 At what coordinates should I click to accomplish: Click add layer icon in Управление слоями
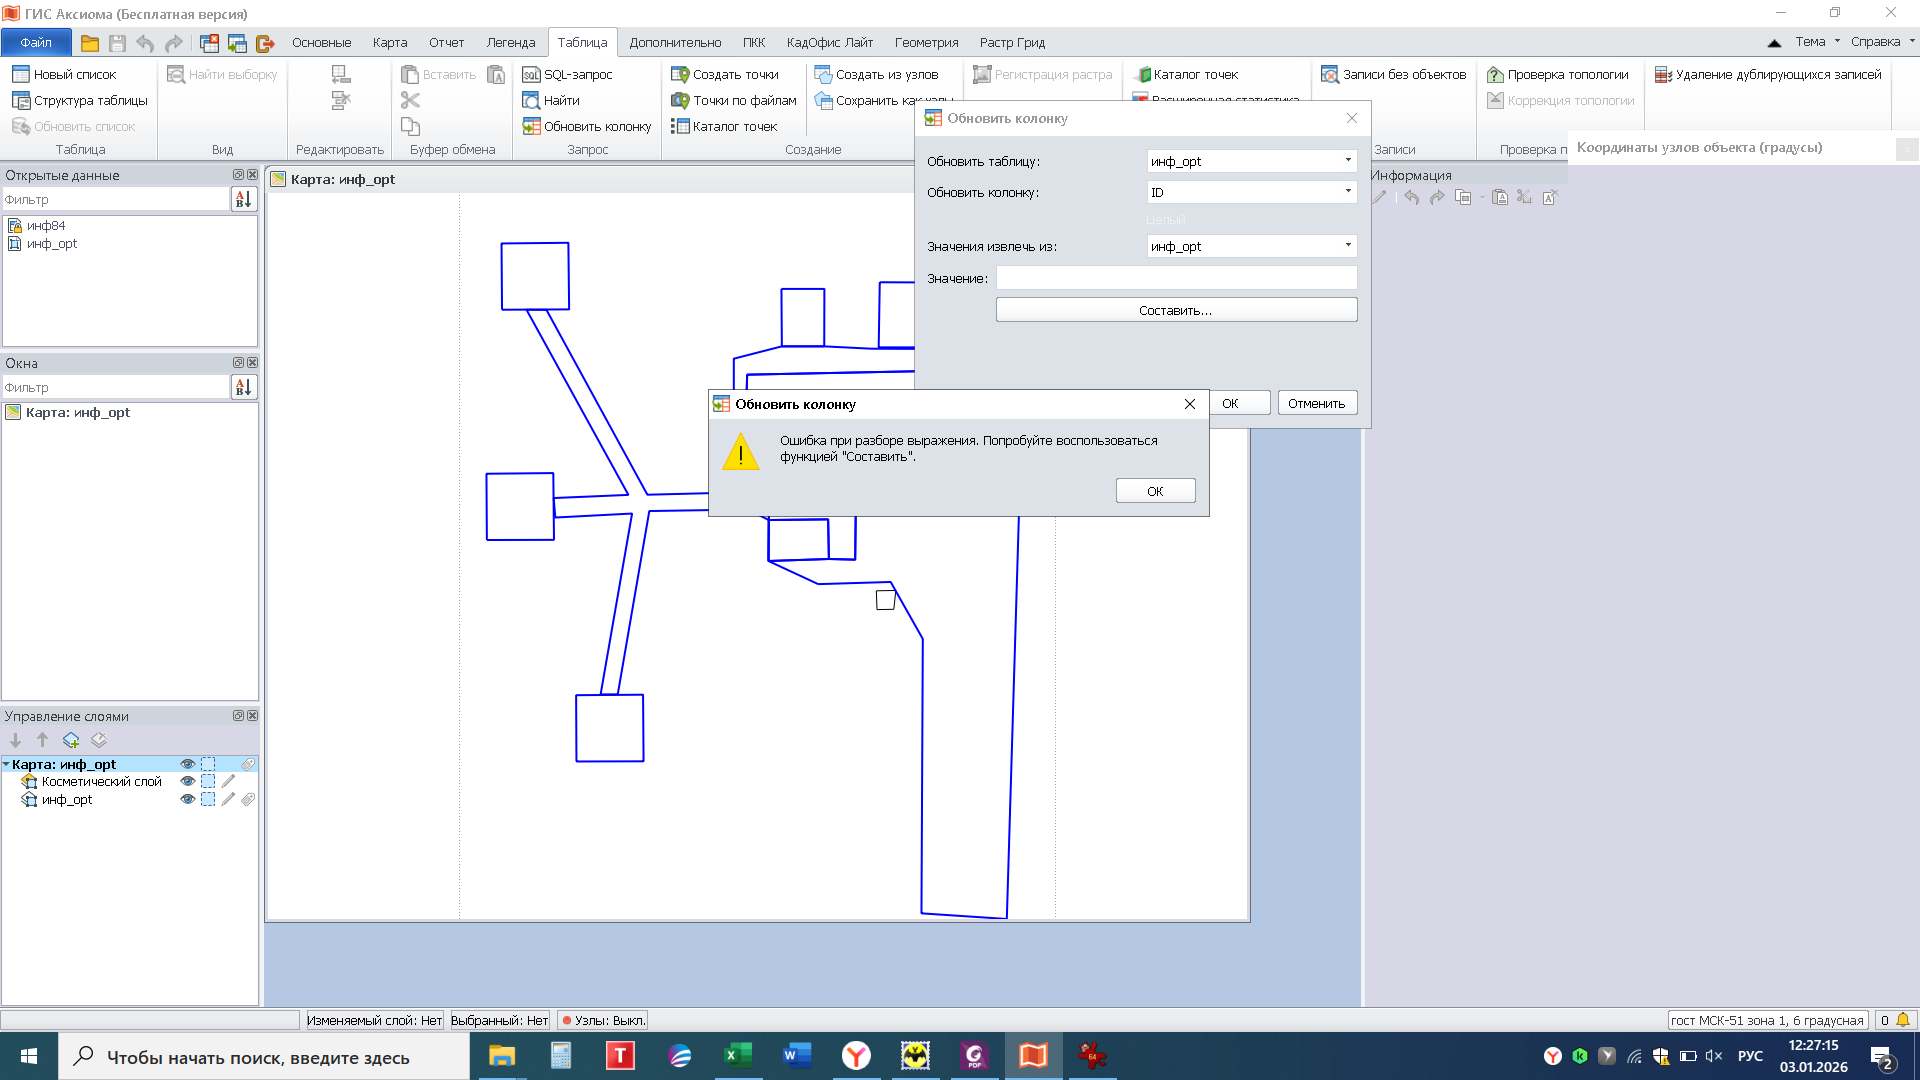(x=71, y=740)
